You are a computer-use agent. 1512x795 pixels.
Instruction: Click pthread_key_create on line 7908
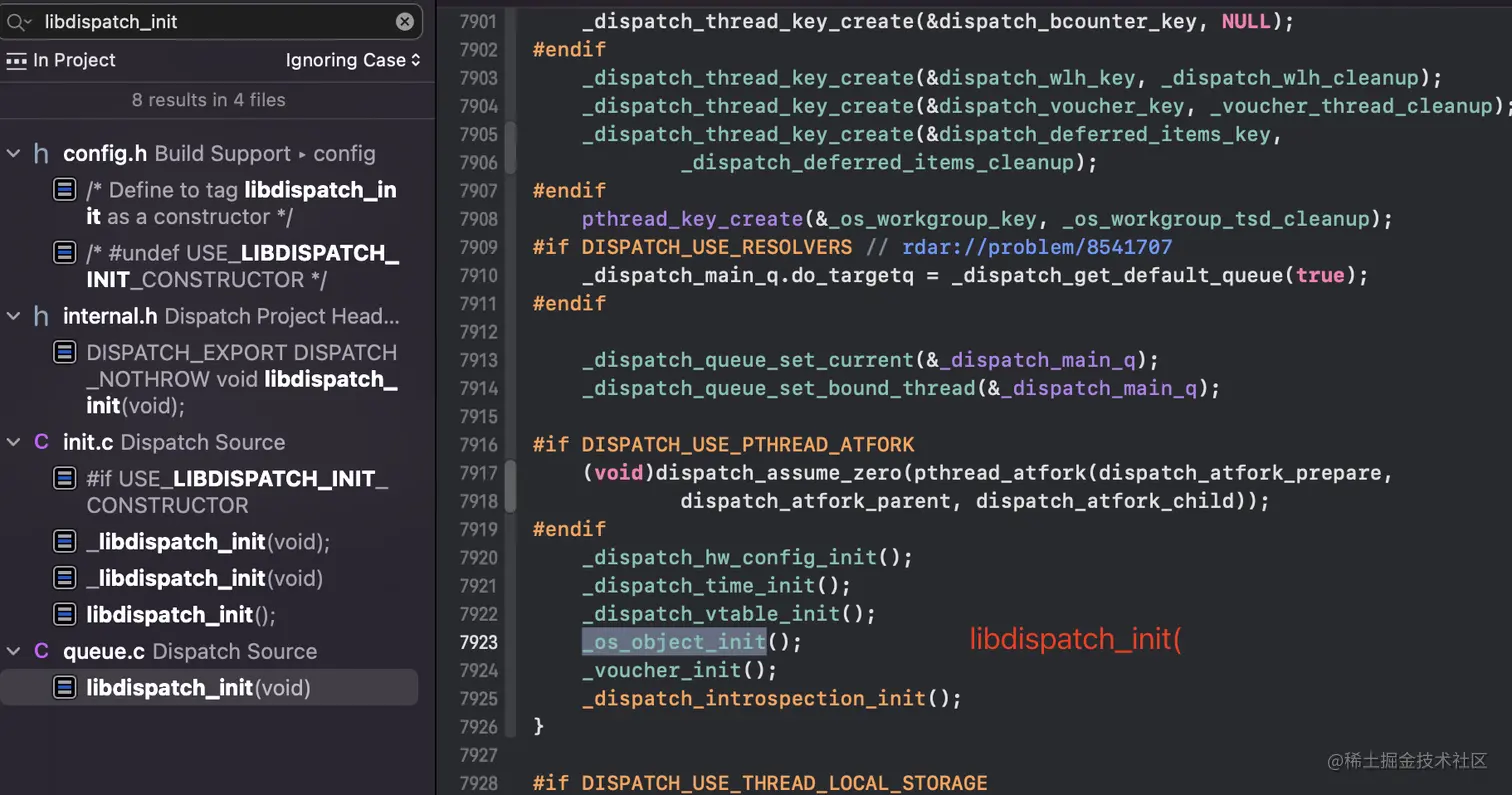[x=692, y=218]
